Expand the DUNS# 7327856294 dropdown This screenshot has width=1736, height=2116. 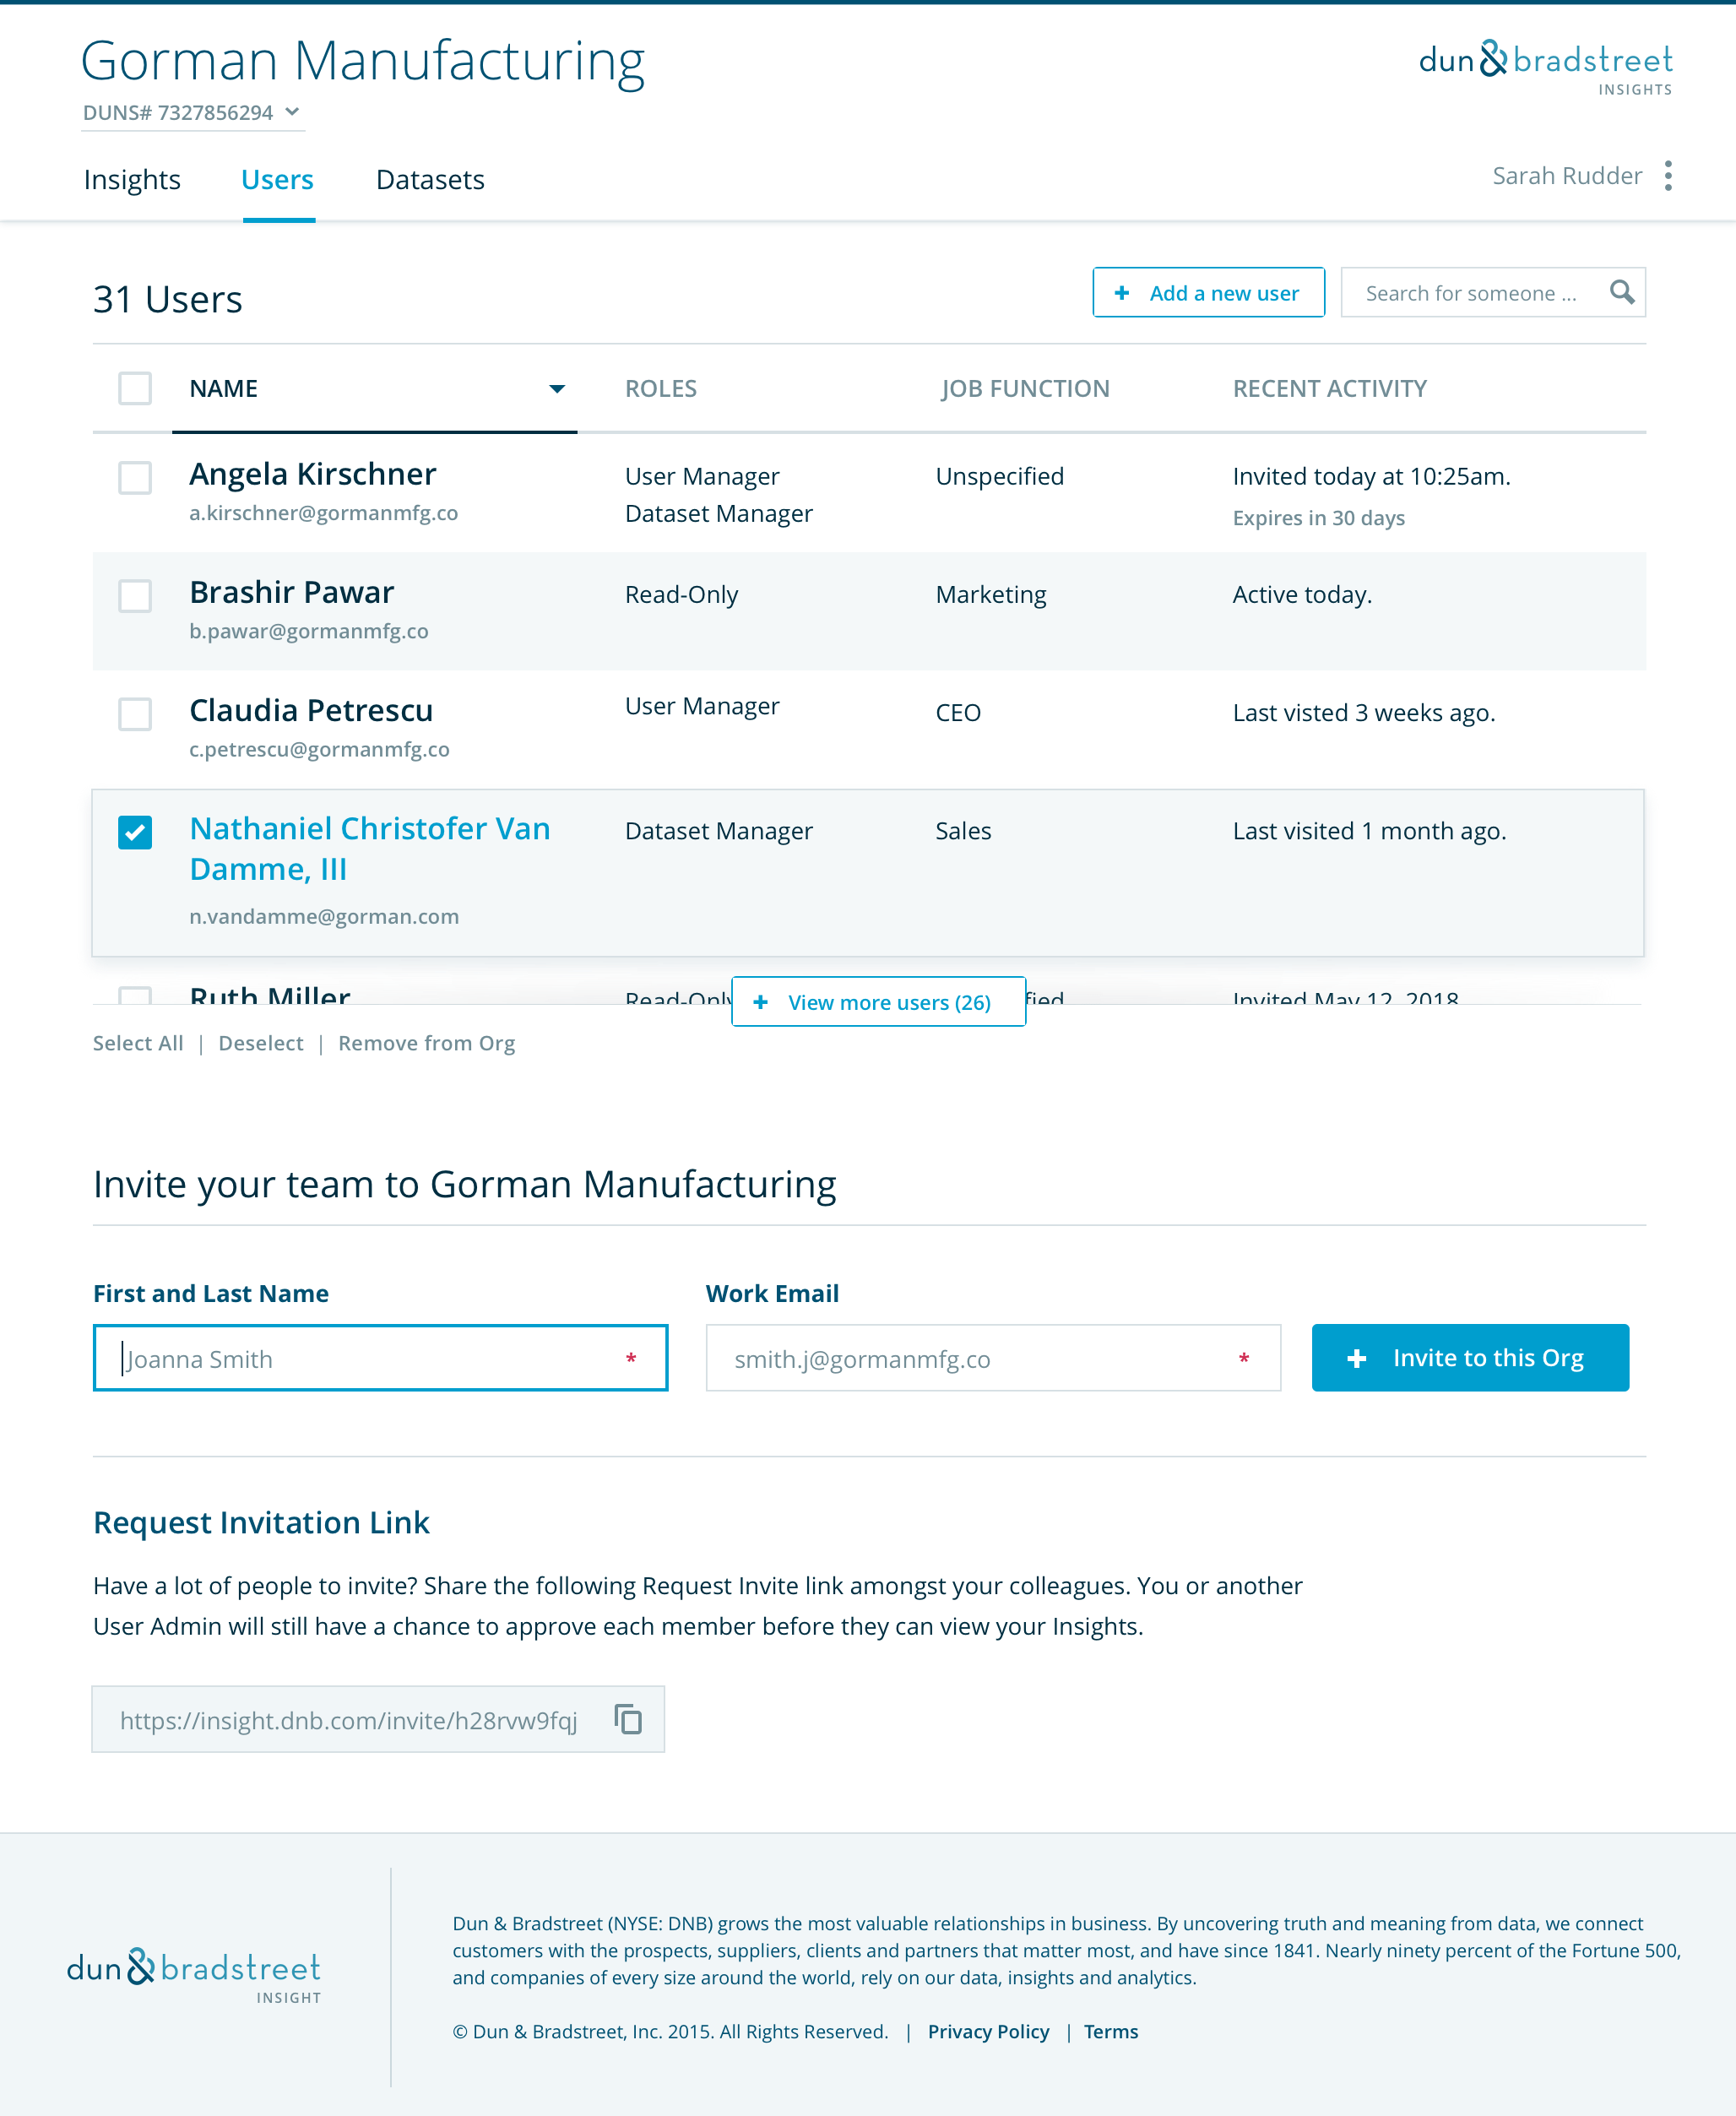(192, 113)
